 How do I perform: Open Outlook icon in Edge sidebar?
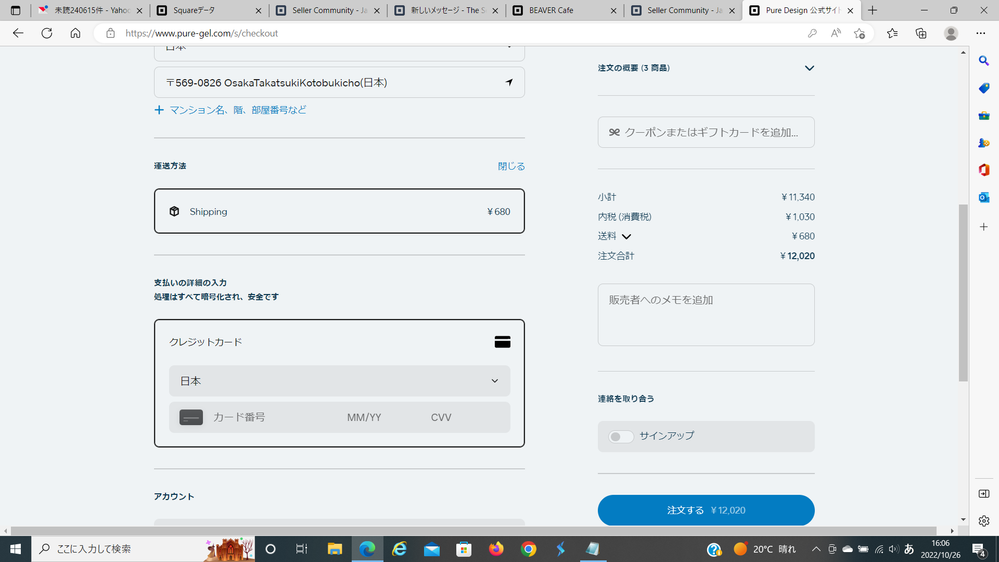(984, 197)
